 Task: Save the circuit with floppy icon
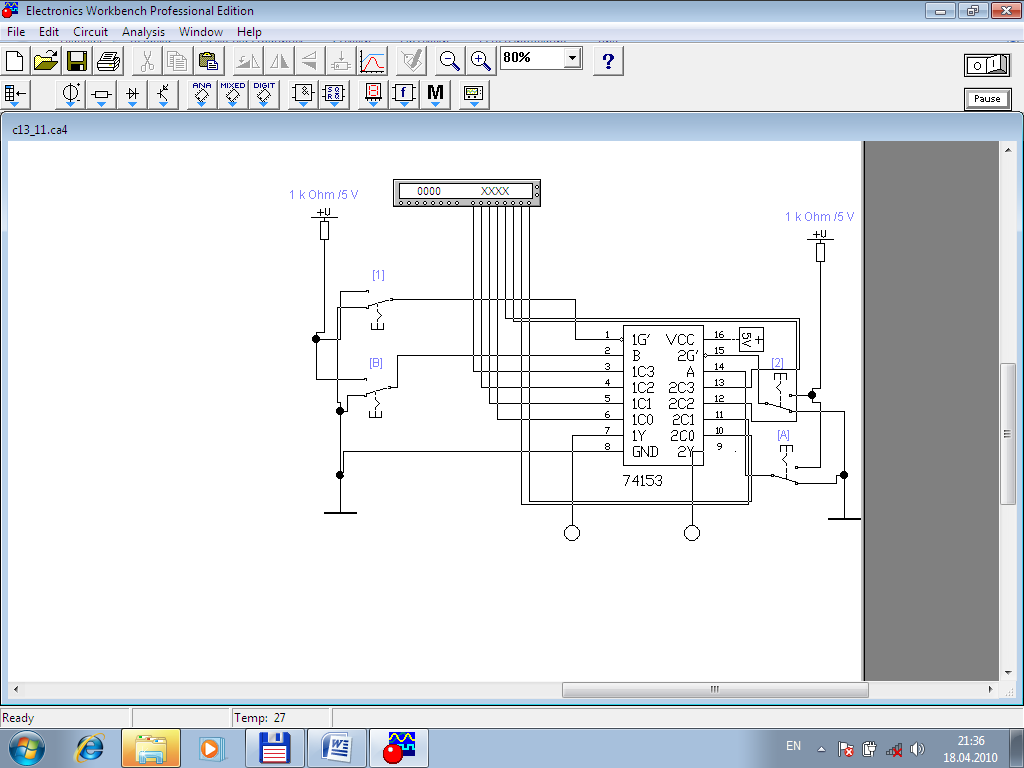[77, 61]
